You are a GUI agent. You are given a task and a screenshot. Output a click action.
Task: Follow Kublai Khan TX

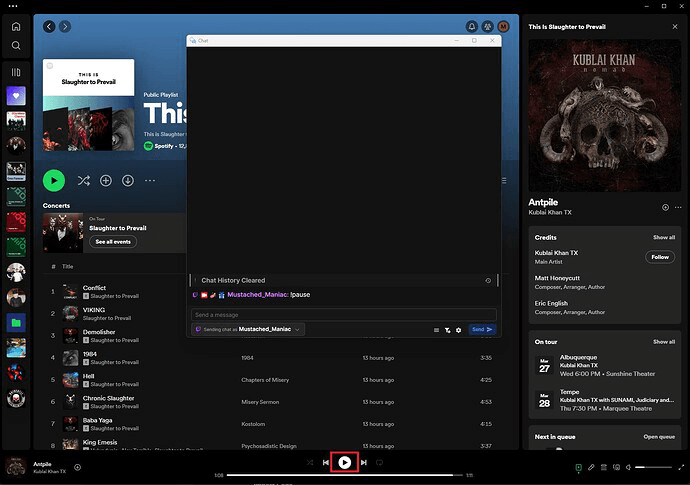pos(660,257)
